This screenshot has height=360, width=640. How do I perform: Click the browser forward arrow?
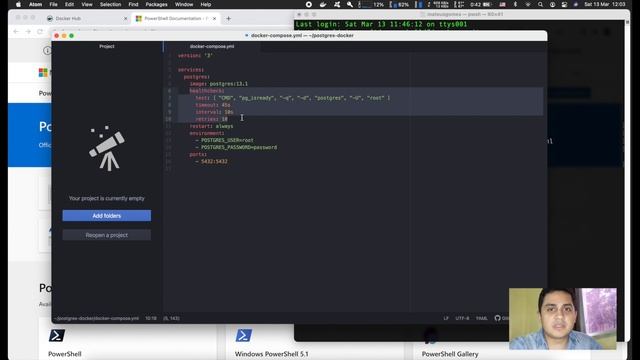click(28, 31)
